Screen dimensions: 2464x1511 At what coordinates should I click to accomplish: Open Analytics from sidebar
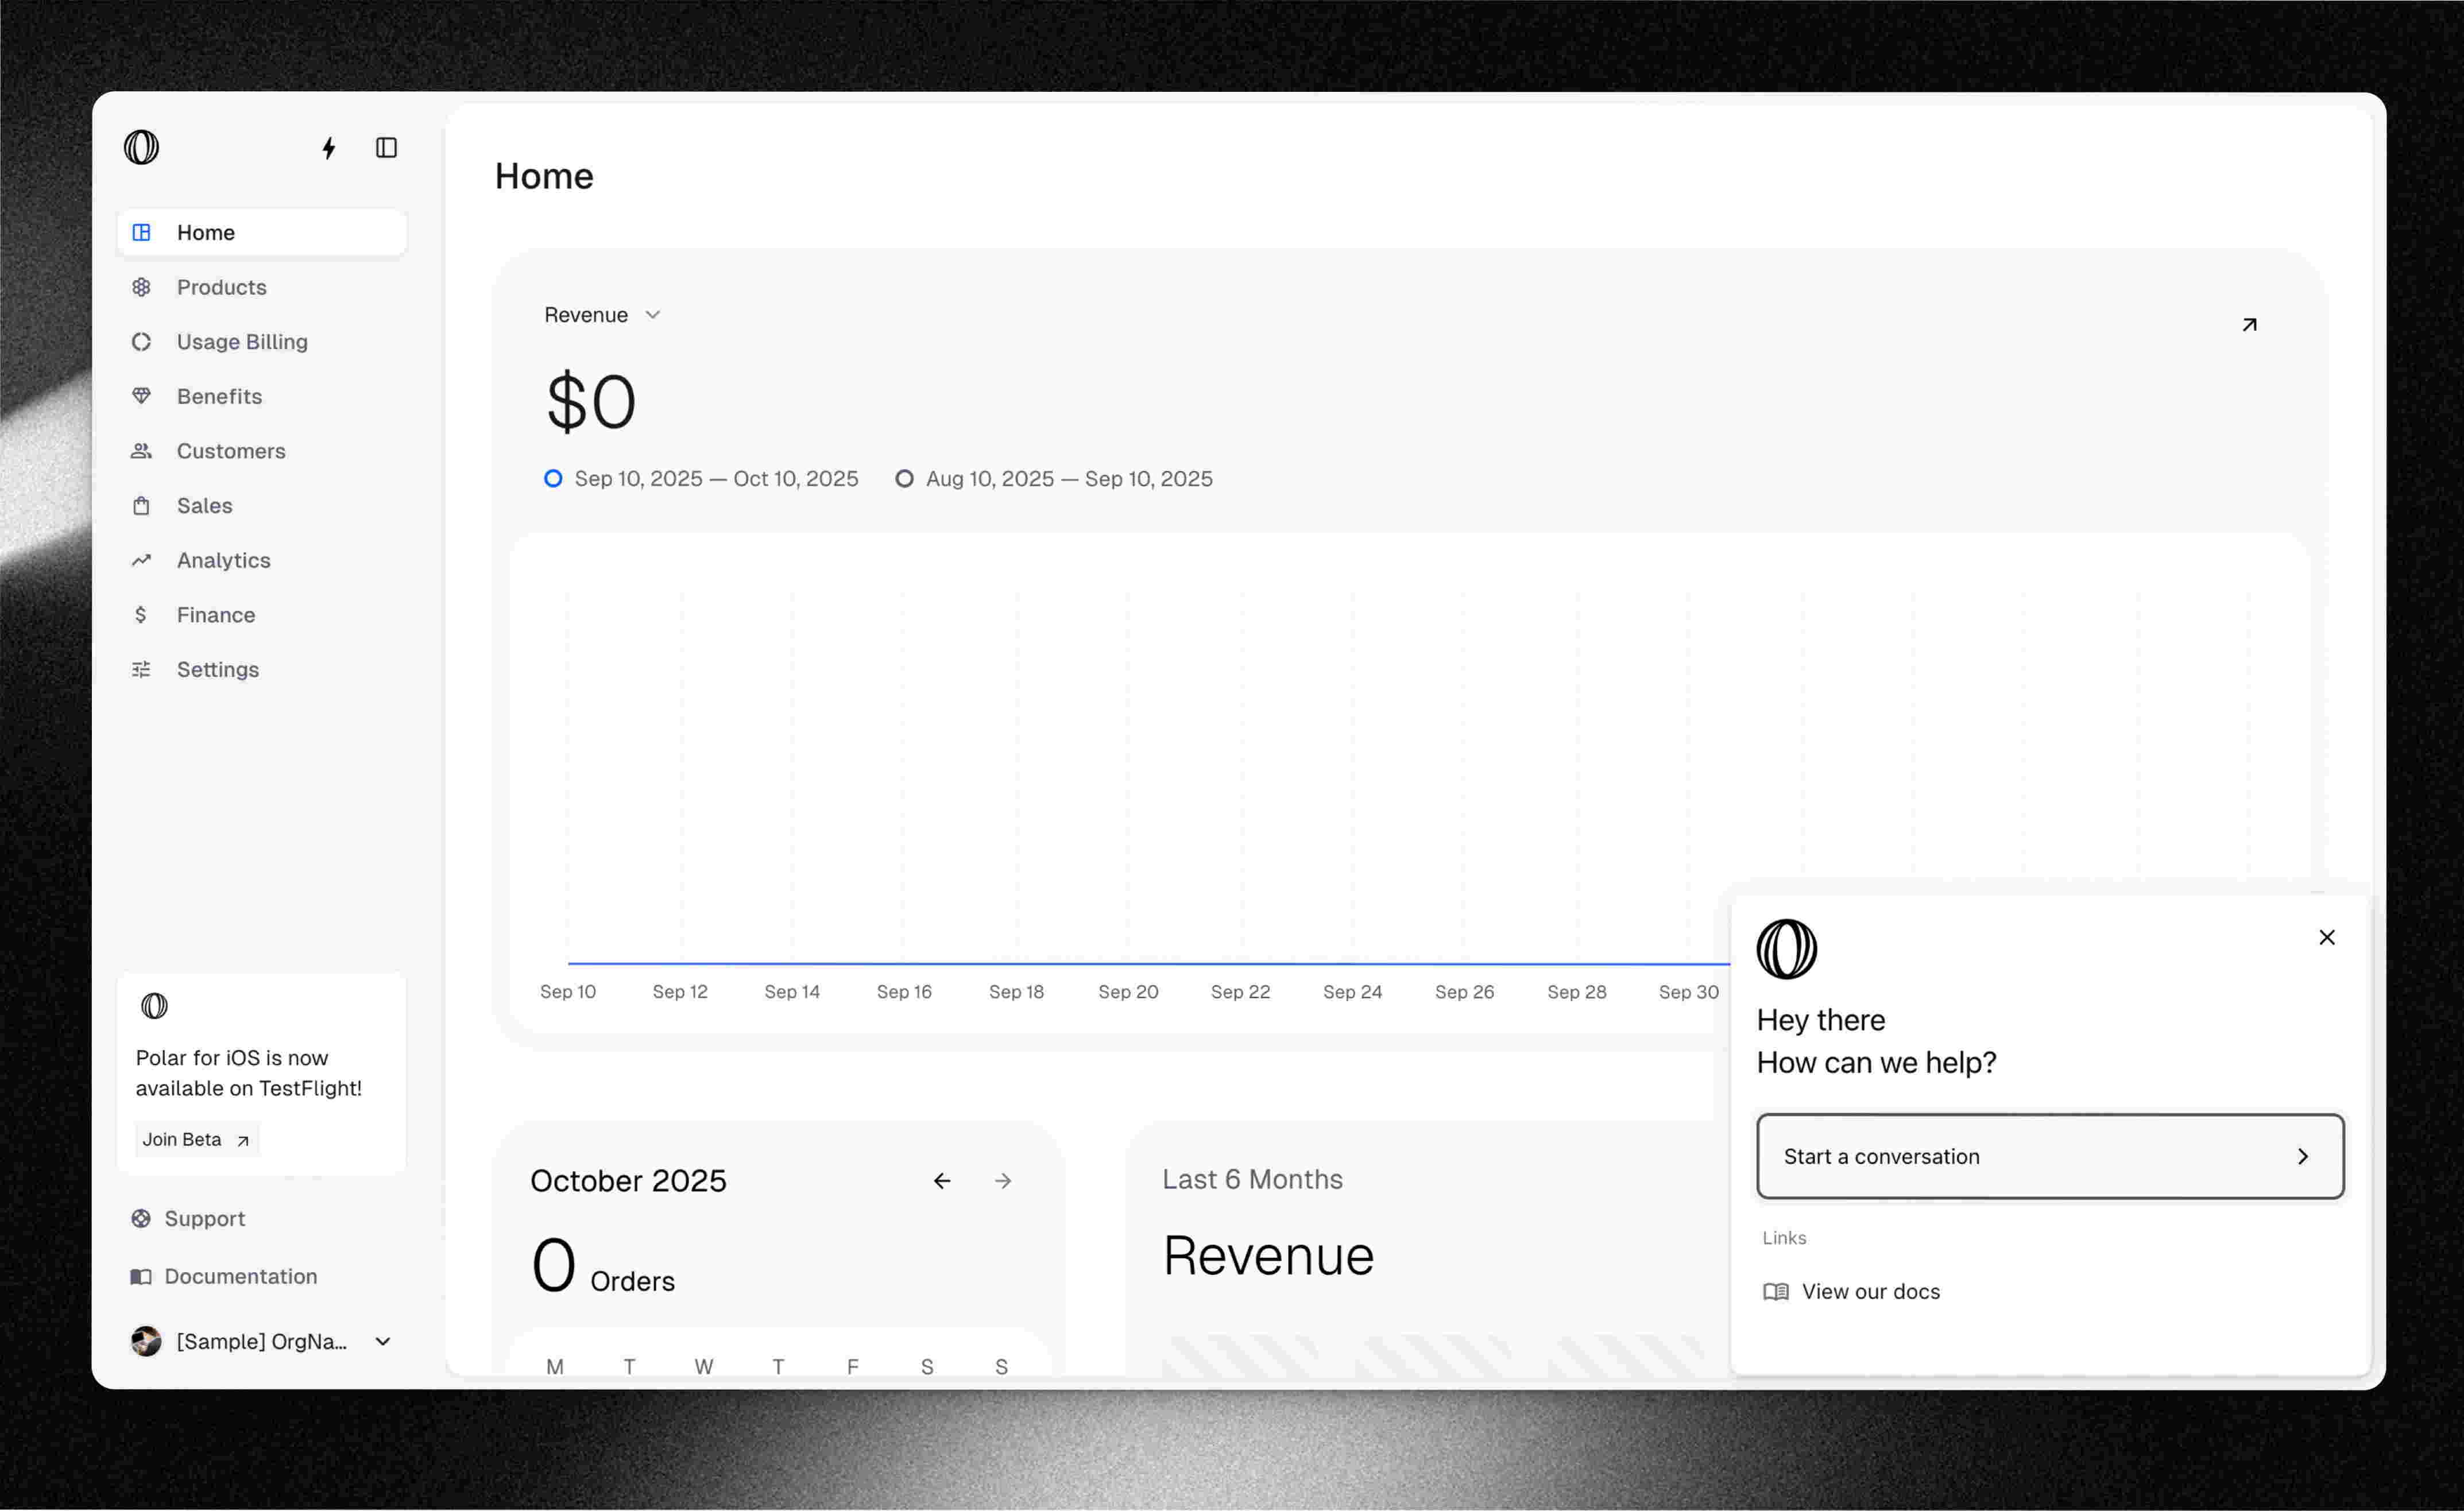[x=223, y=560]
